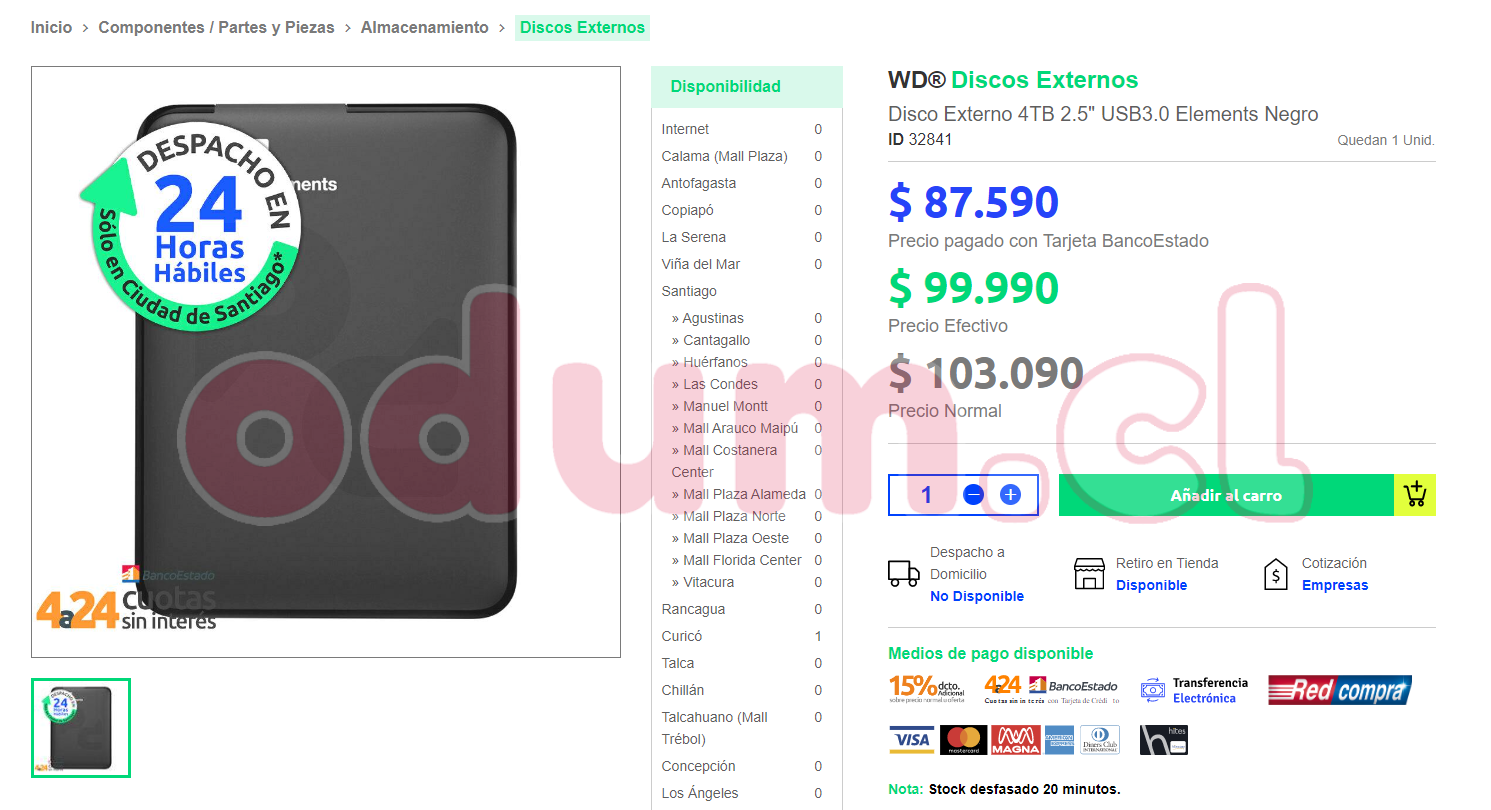Select the Discos Externos breadcrumb
Image resolution: width=1491 pixels, height=810 pixels.
click(582, 28)
